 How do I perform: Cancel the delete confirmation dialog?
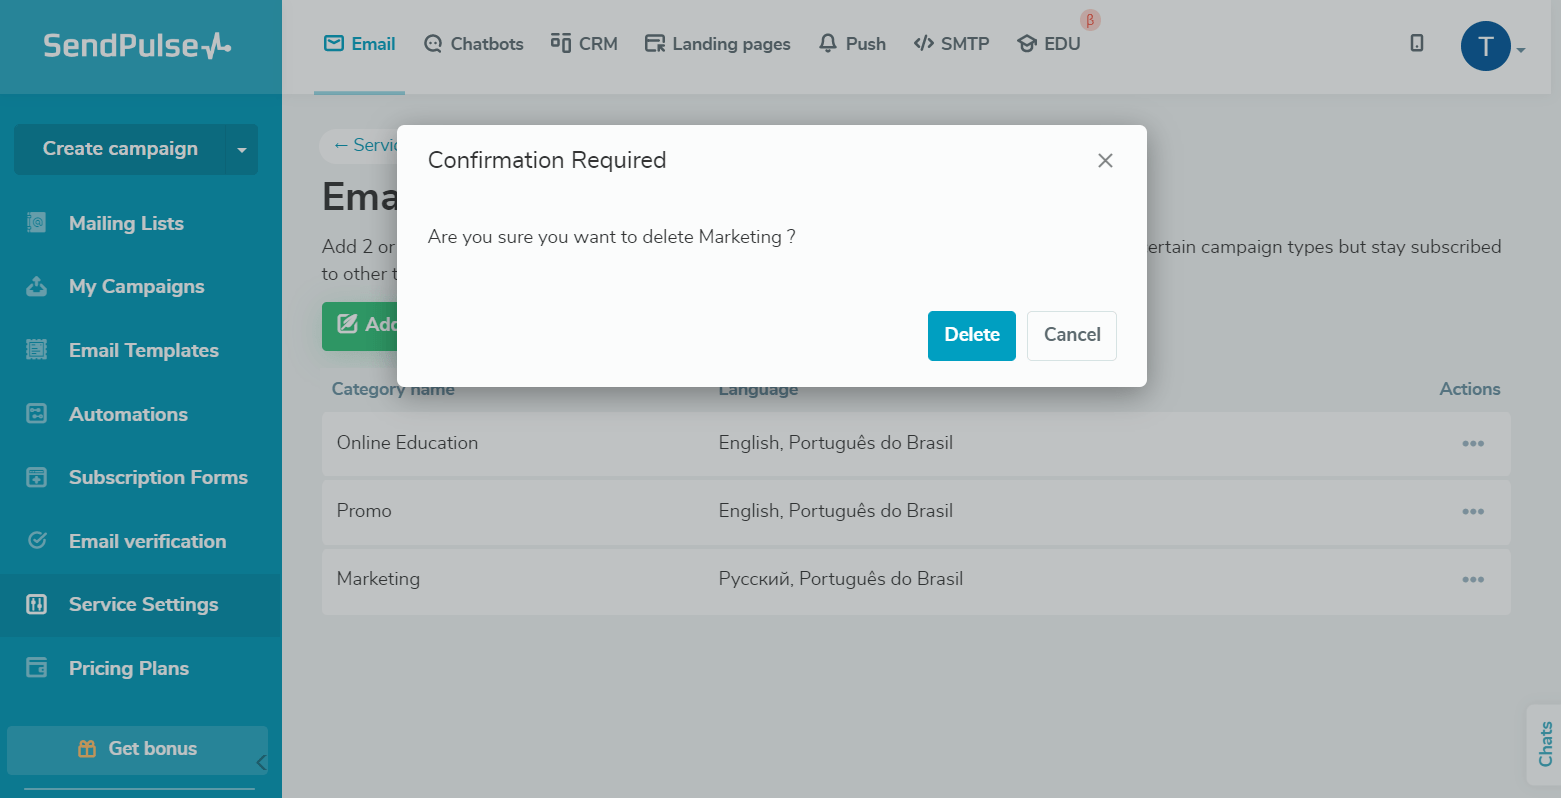point(1071,335)
